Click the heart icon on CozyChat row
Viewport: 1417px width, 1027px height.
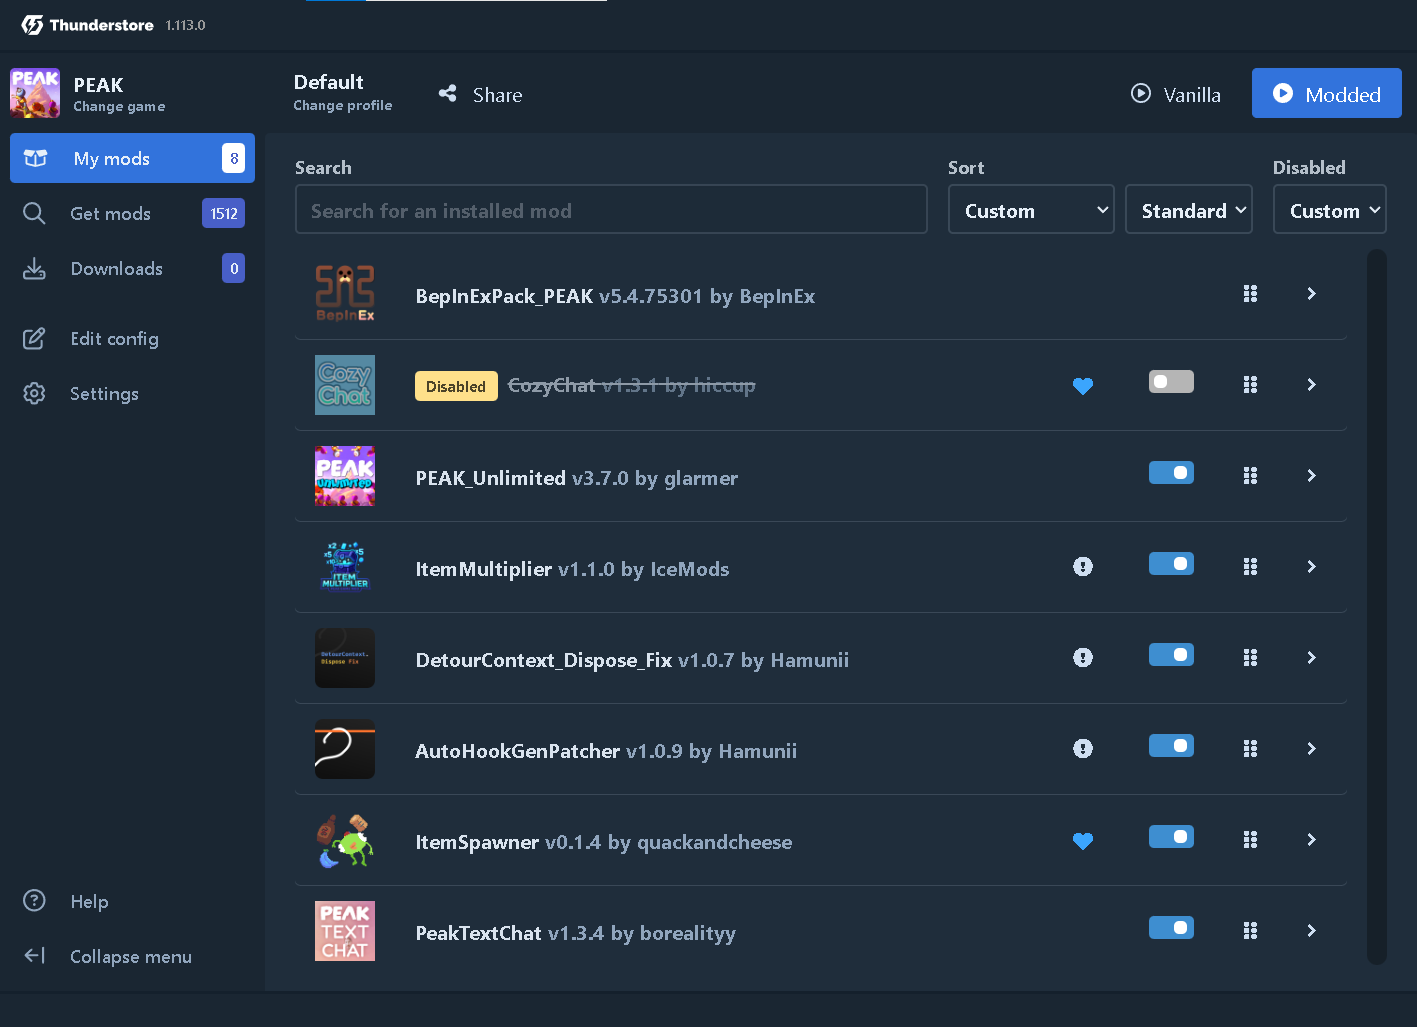point(1083,386)
